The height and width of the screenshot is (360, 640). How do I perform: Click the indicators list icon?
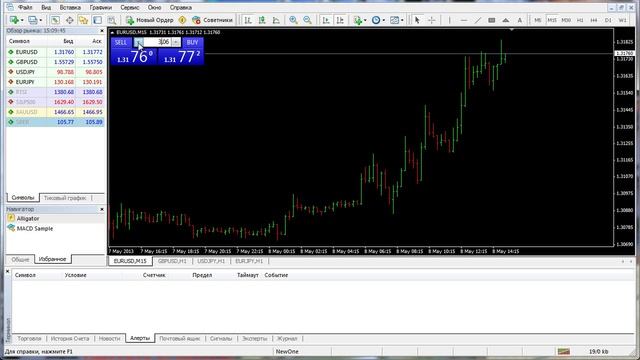(358, 20)
